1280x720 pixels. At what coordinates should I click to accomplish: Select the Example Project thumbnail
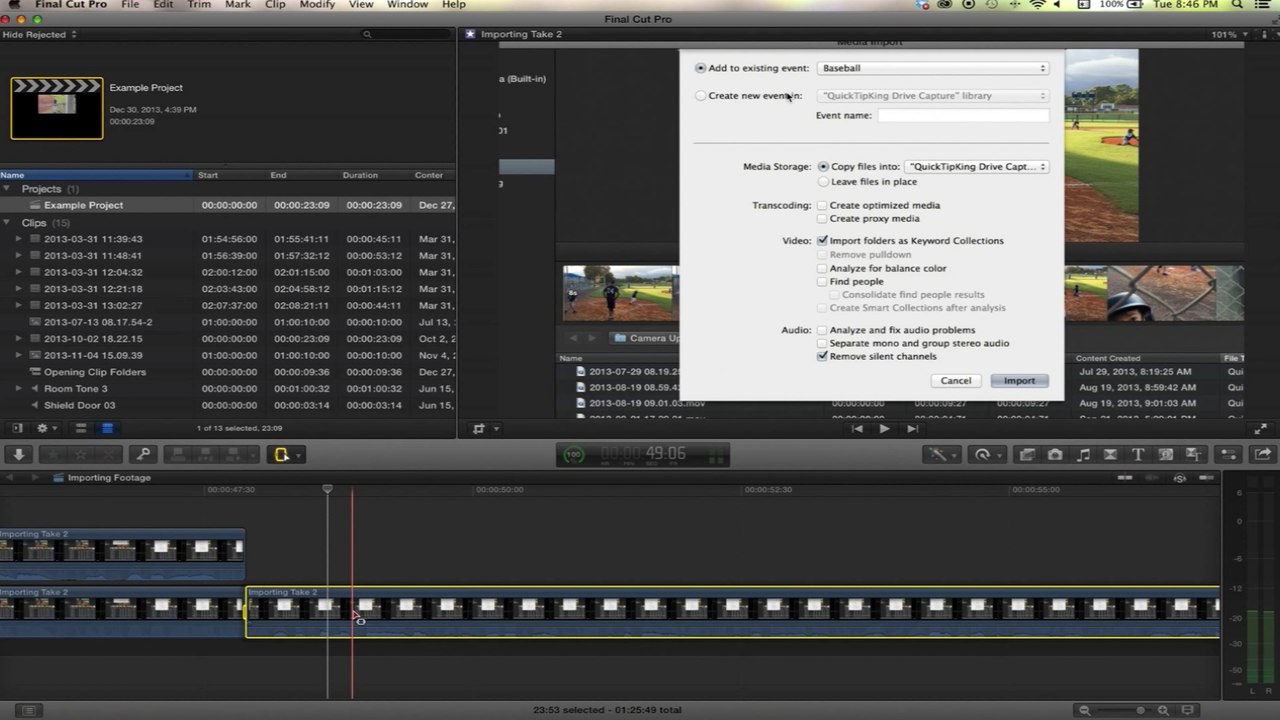coord(56,108)
